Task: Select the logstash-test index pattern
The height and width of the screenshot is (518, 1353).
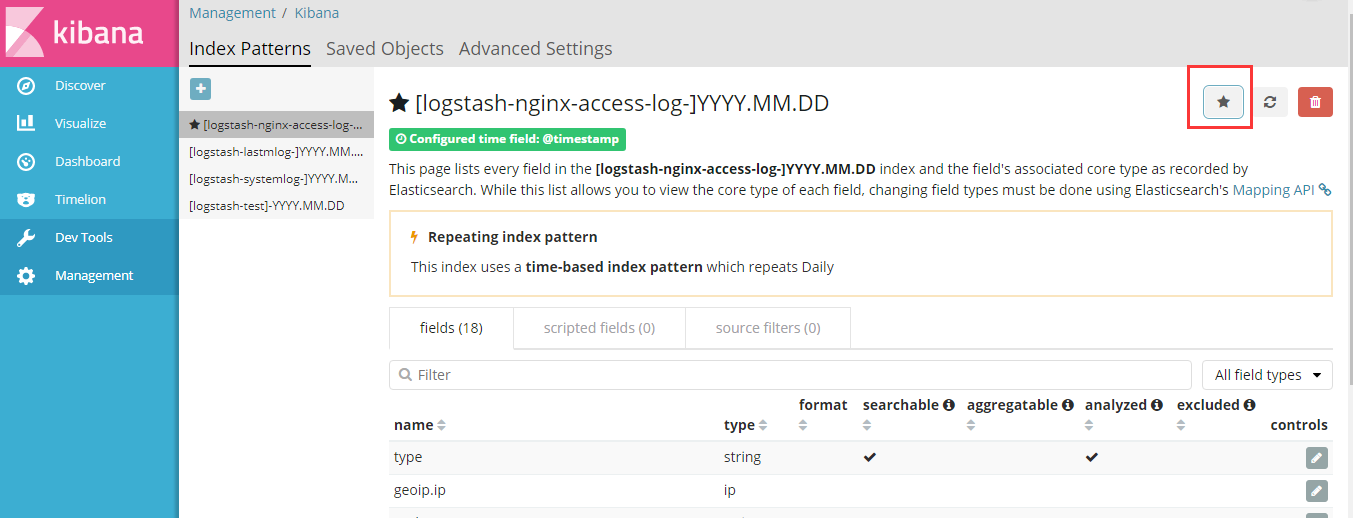Action: (x=277, y=206)
